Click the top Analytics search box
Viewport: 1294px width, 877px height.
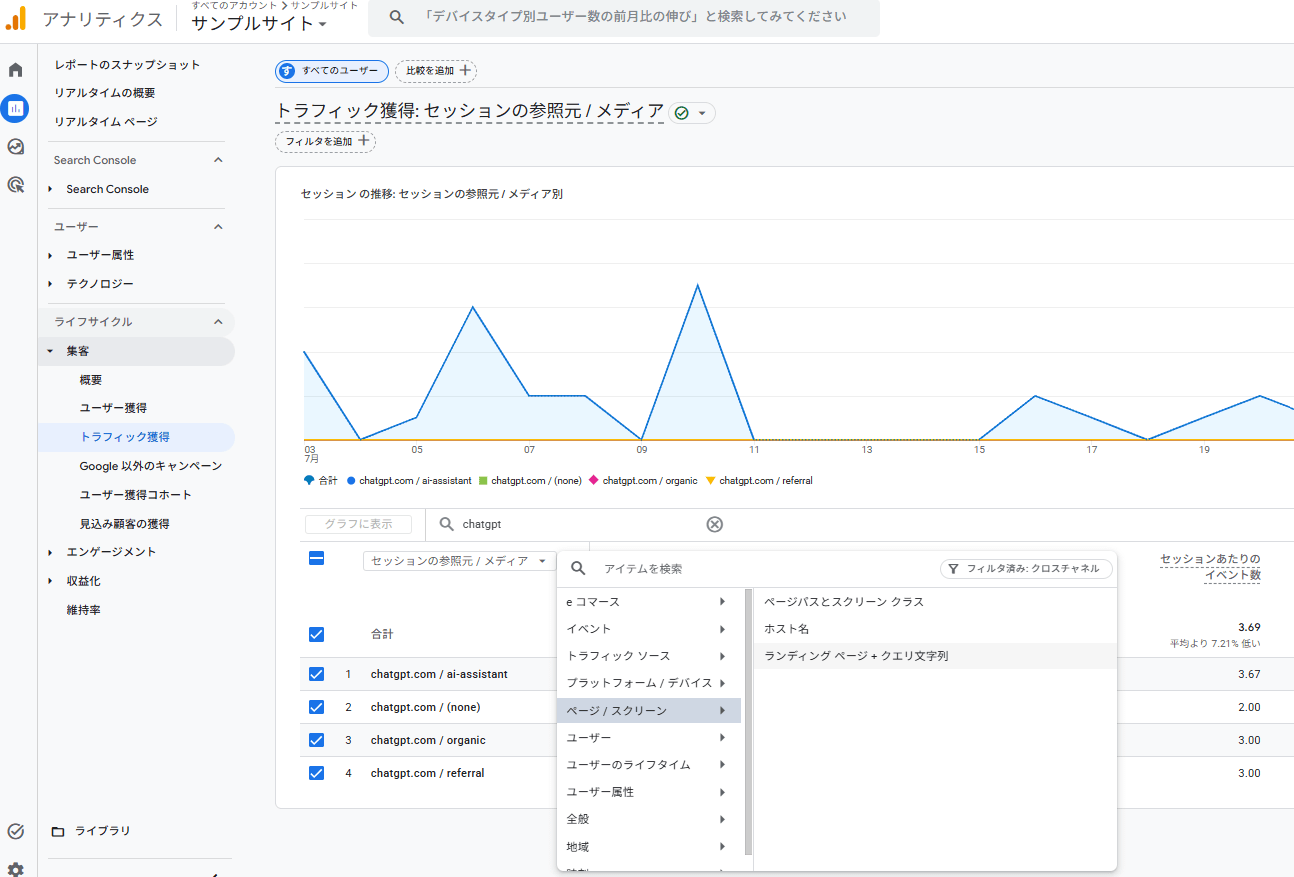tap(624, 17)
